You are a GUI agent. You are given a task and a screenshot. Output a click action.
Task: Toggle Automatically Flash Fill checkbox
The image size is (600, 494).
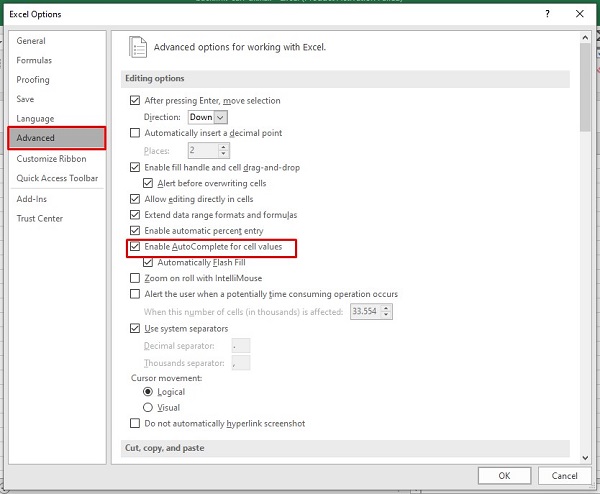coord(150,262)
